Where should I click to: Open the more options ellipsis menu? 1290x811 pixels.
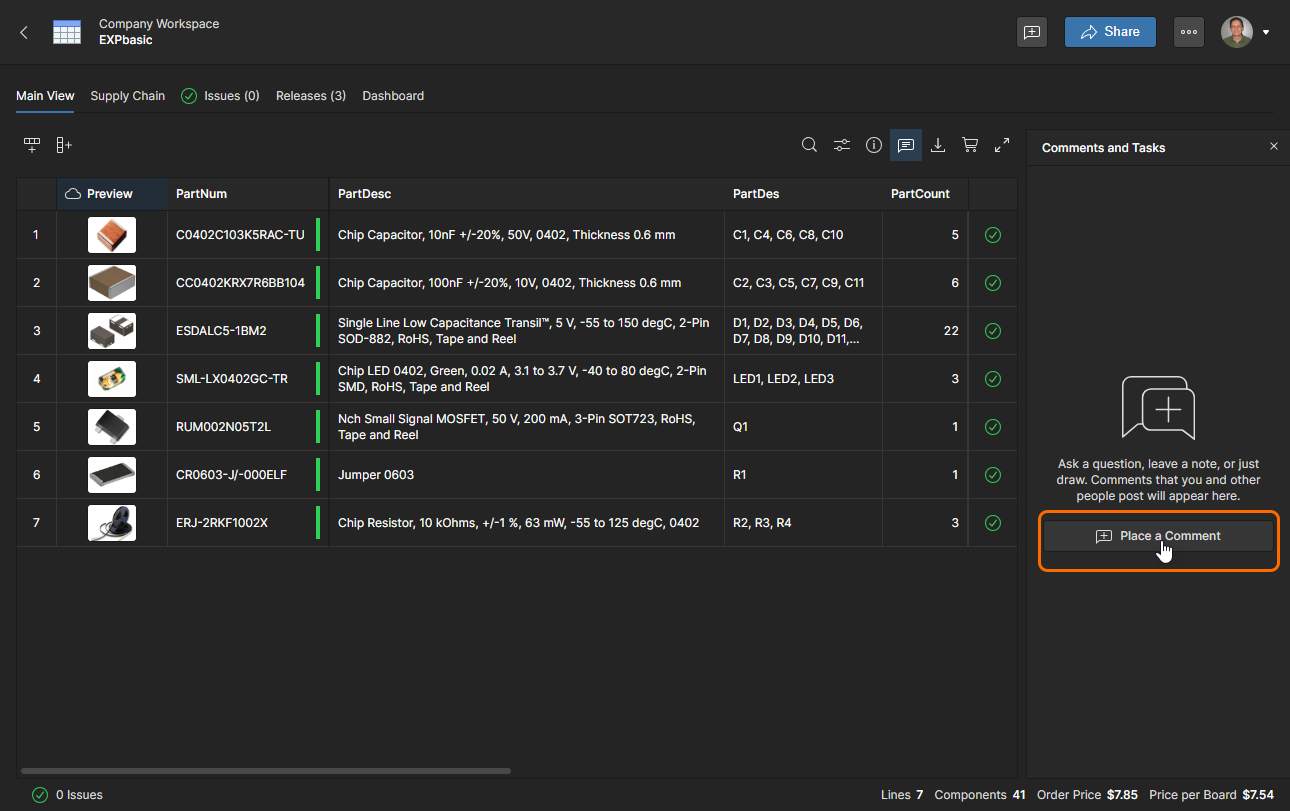(1188, 32)
